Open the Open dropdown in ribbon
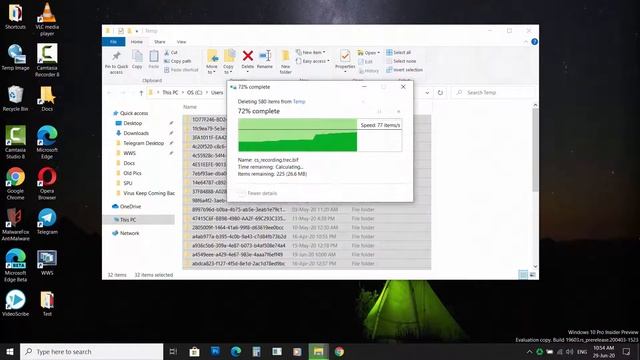 369,53
